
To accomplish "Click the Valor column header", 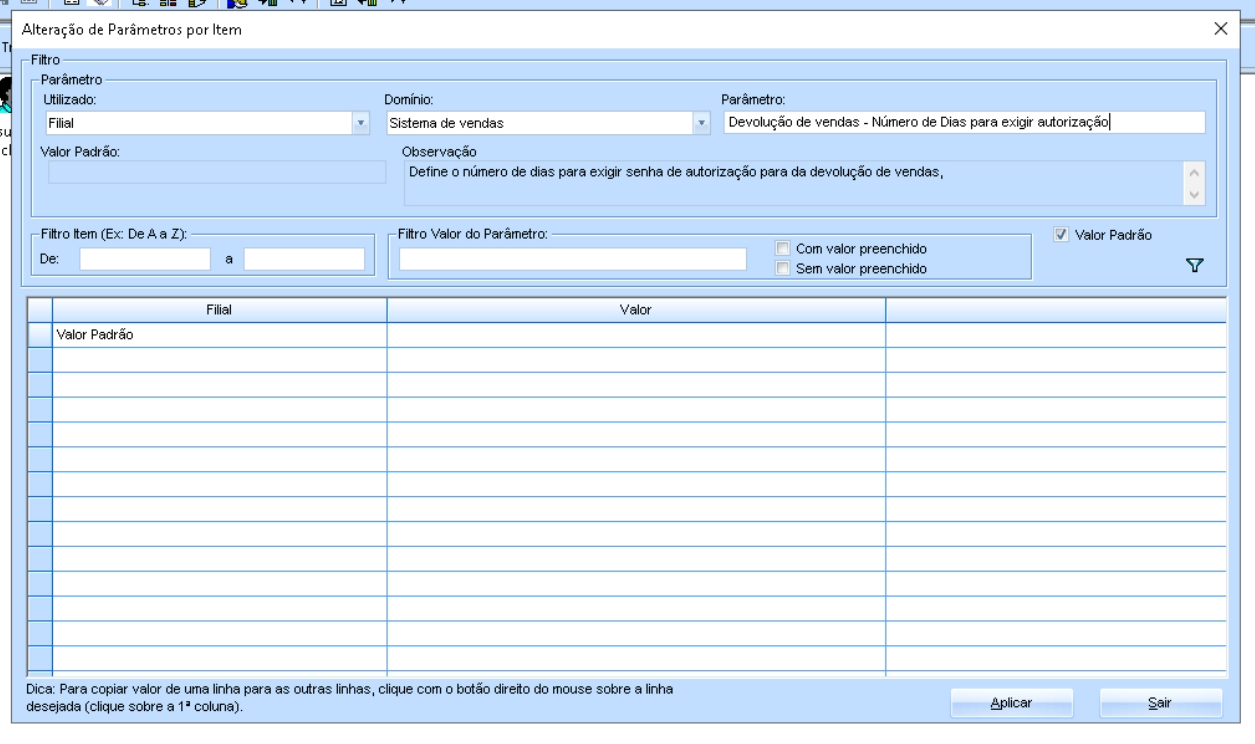I will pyautogui.click(x=635, y=310).
